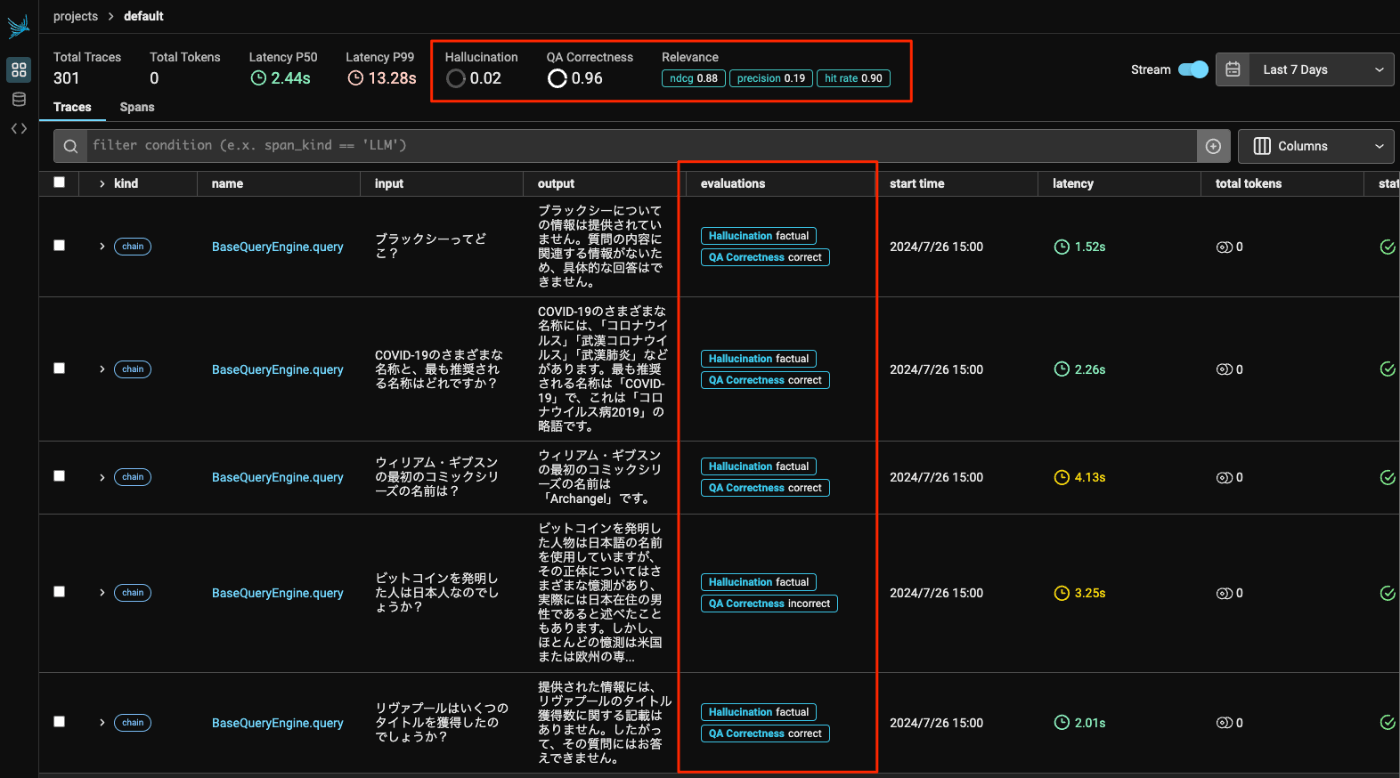
Task: Select the checkbox for the COVID-19 row
Action: (59, 368)
